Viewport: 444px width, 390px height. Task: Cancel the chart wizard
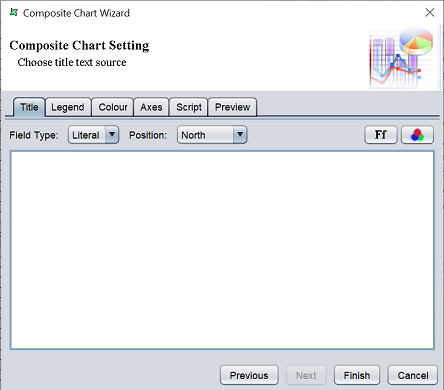click(413, 375)
